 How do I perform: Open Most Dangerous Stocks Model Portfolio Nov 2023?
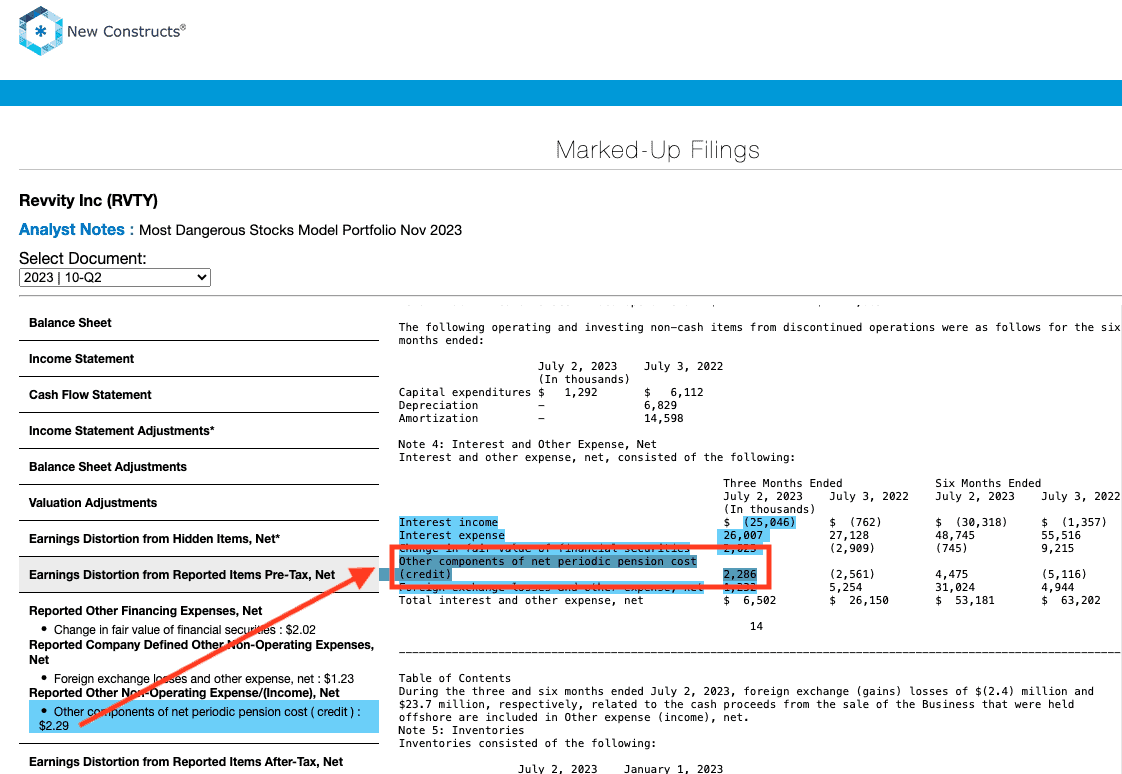(301, 230)
